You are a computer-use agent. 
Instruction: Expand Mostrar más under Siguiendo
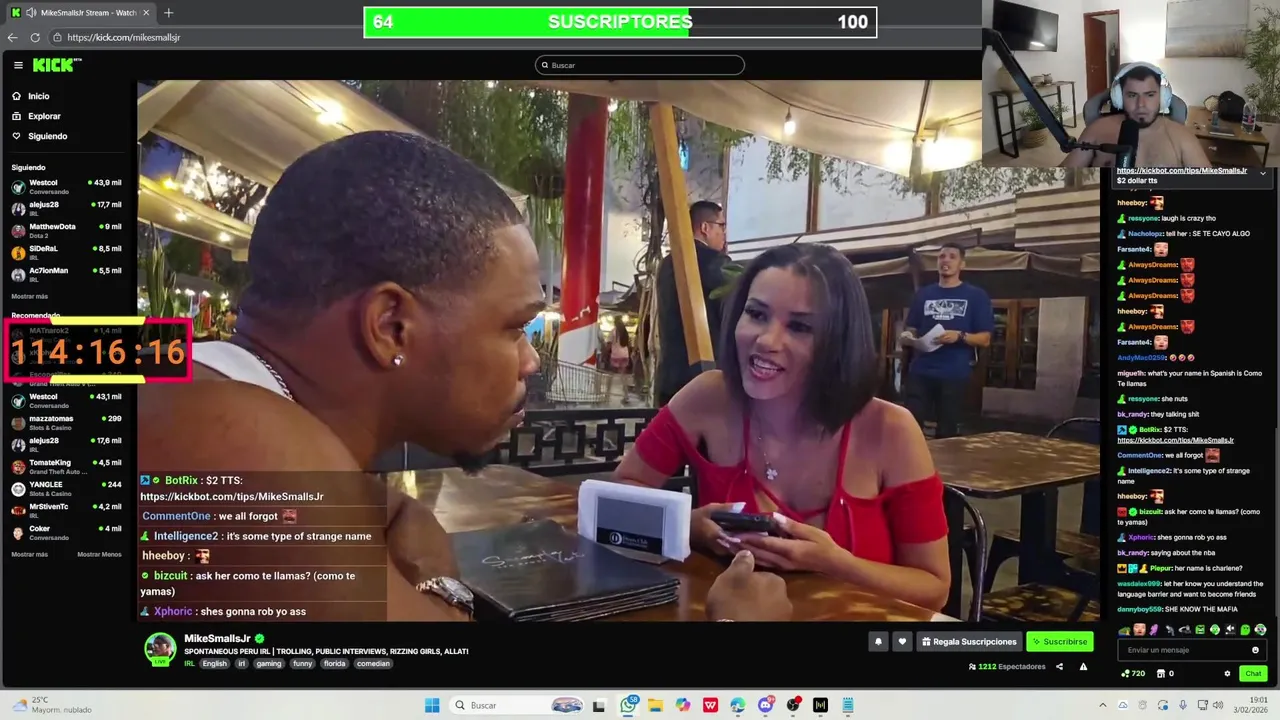point(29,296)
